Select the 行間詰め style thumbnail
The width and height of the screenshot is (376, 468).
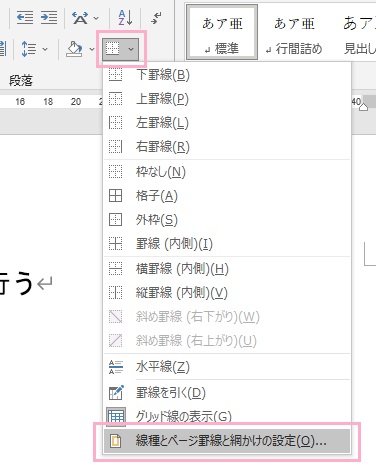[x=294, y=32]
